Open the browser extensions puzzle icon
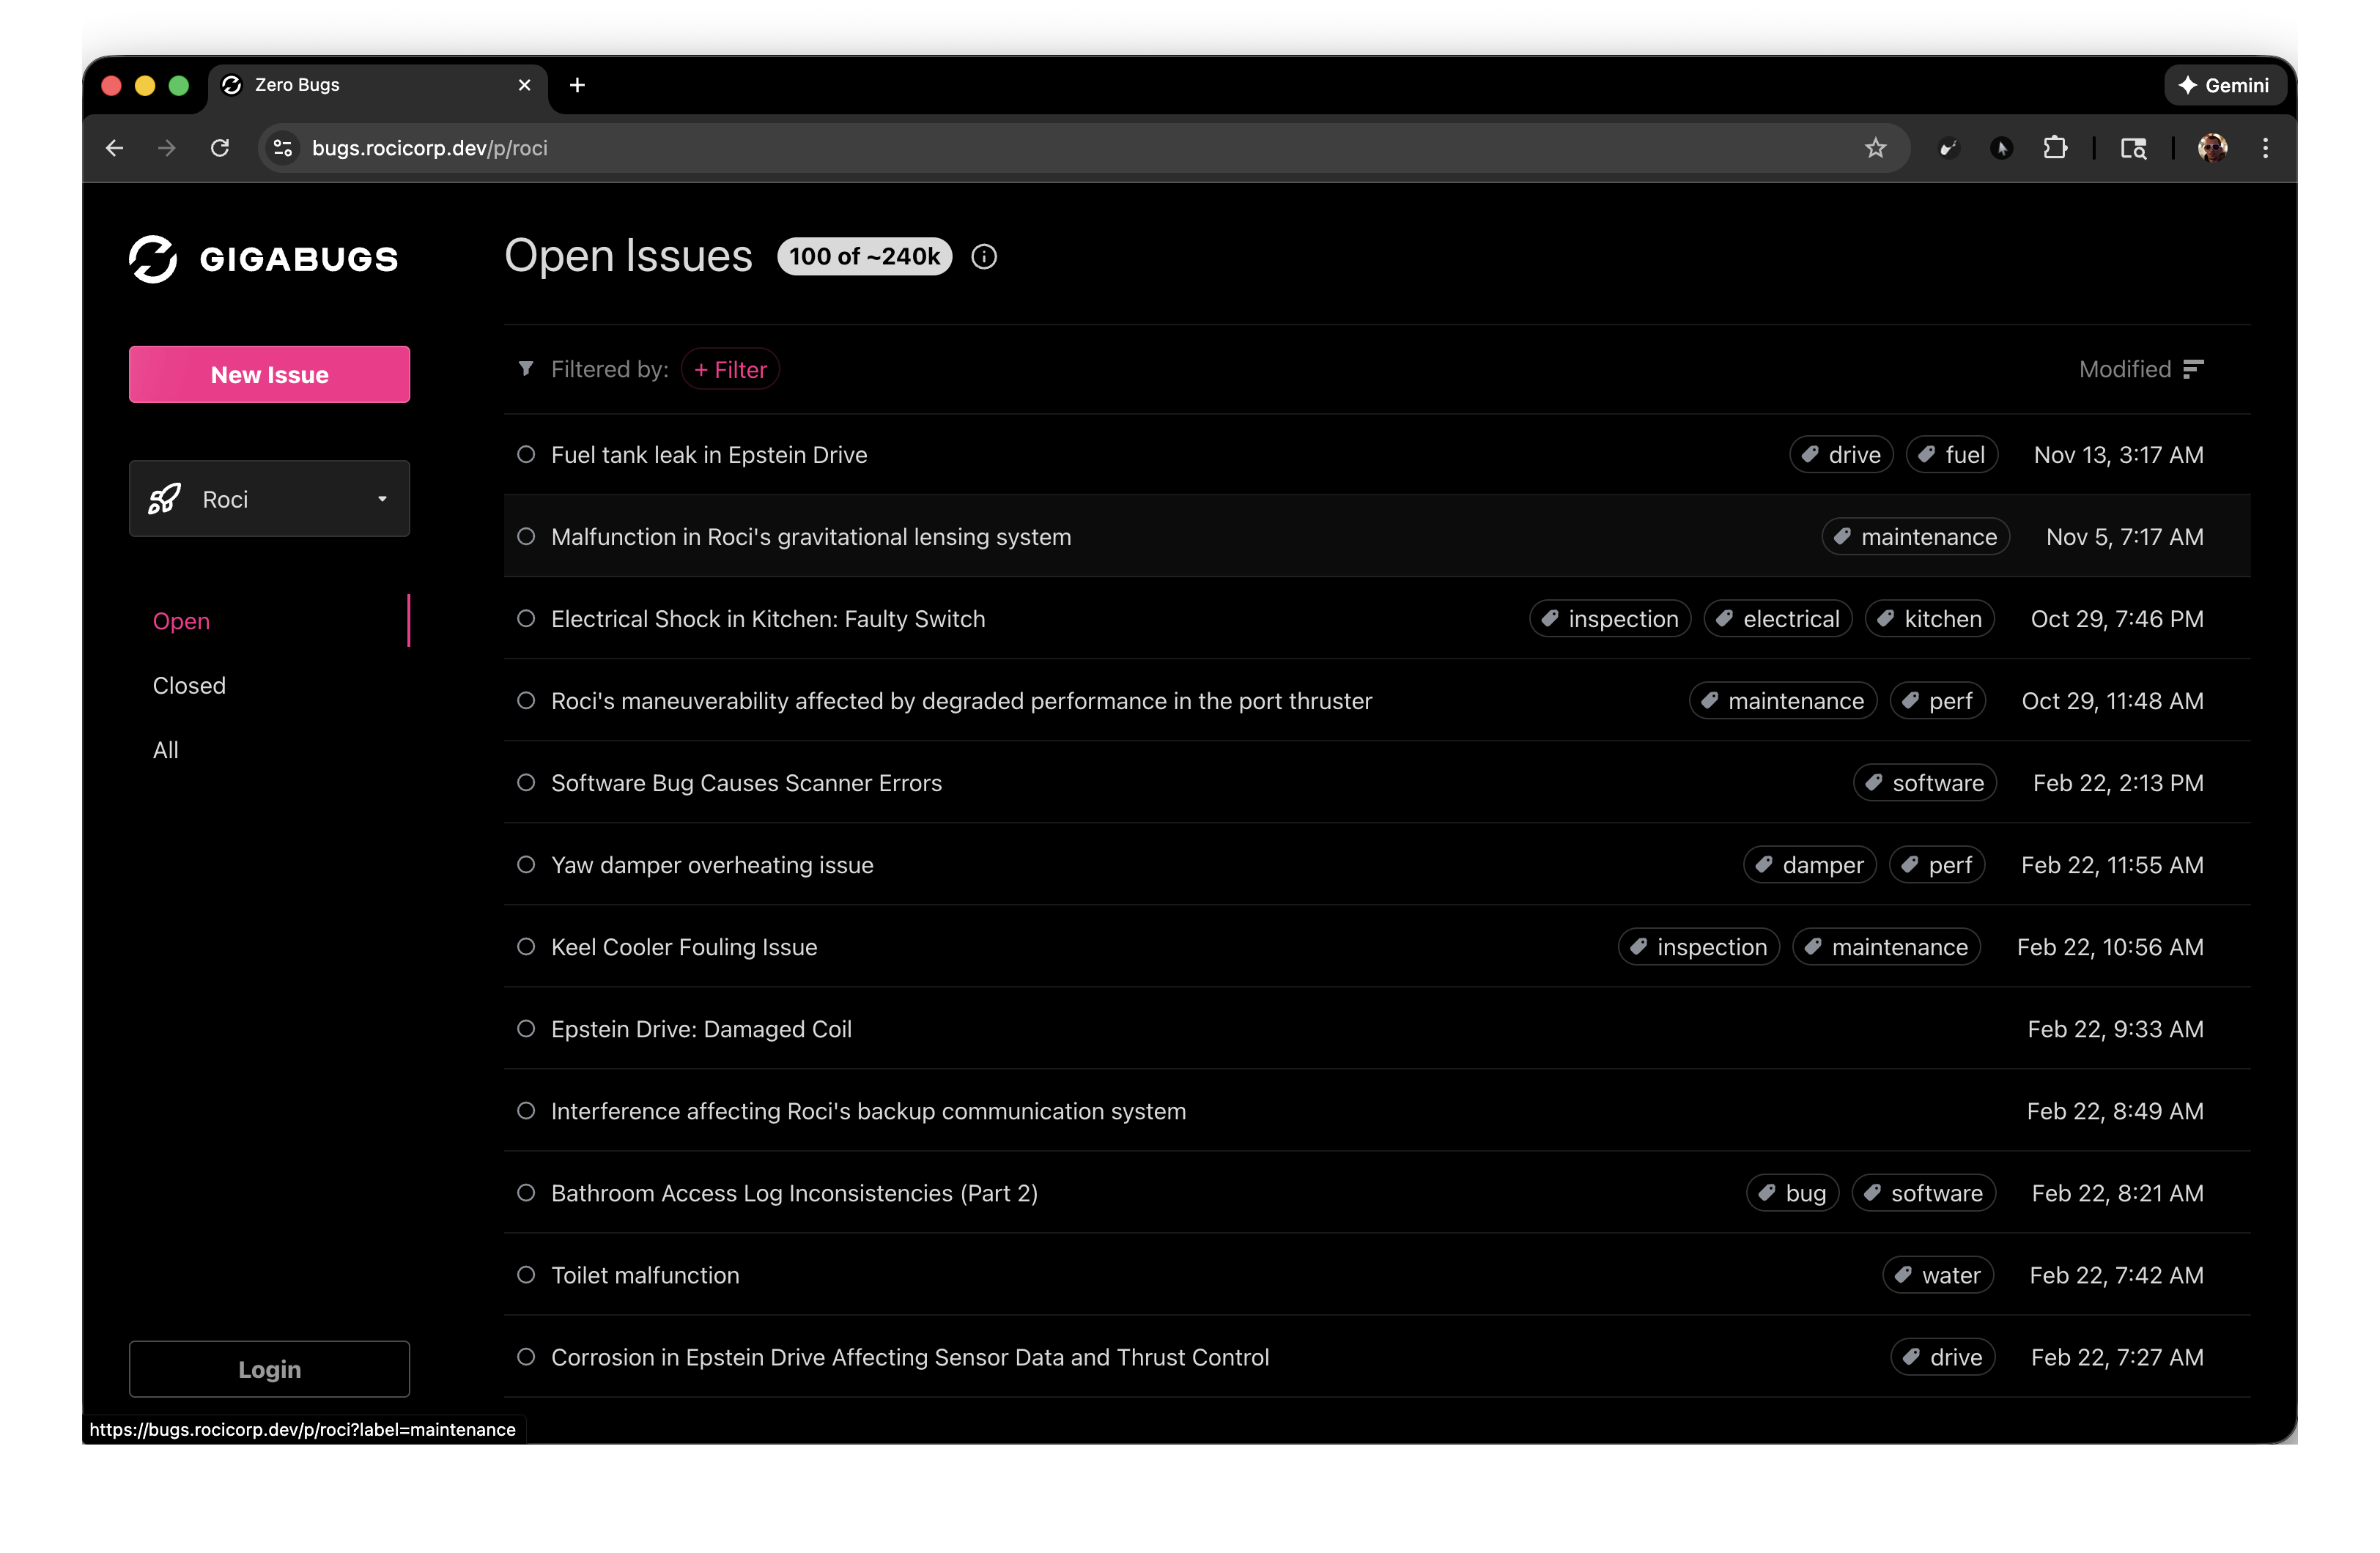The width and height of the screenshot is (2380, 1553). (2054, 148)
